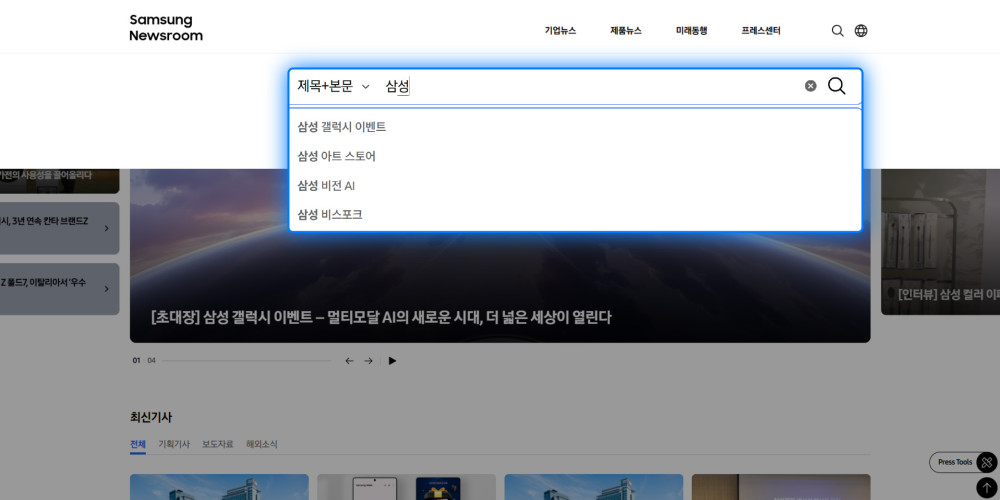Play the carousel slideshow
The height and width of the screenshot is (500, 1000).
pyautogui.click(x=392, y=361)
